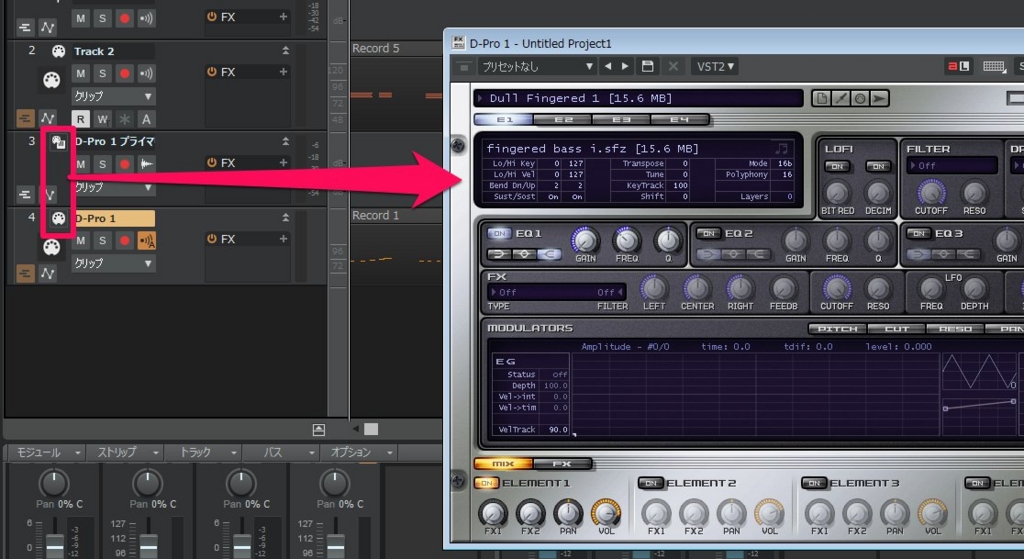Open Track 2 take lanes icon
The width and height of the screenshot is (1024, 559).
(25, 118)
